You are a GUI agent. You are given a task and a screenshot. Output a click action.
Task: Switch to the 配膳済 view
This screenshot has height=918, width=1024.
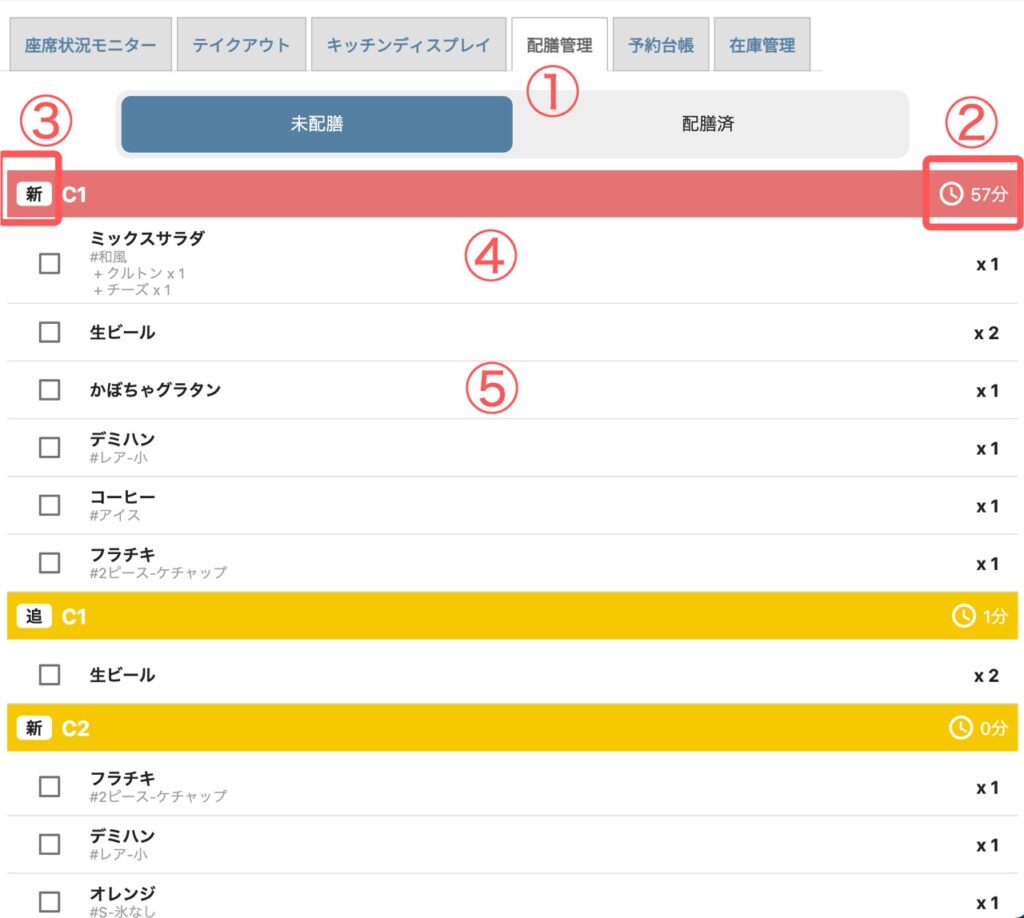(709, 125)
